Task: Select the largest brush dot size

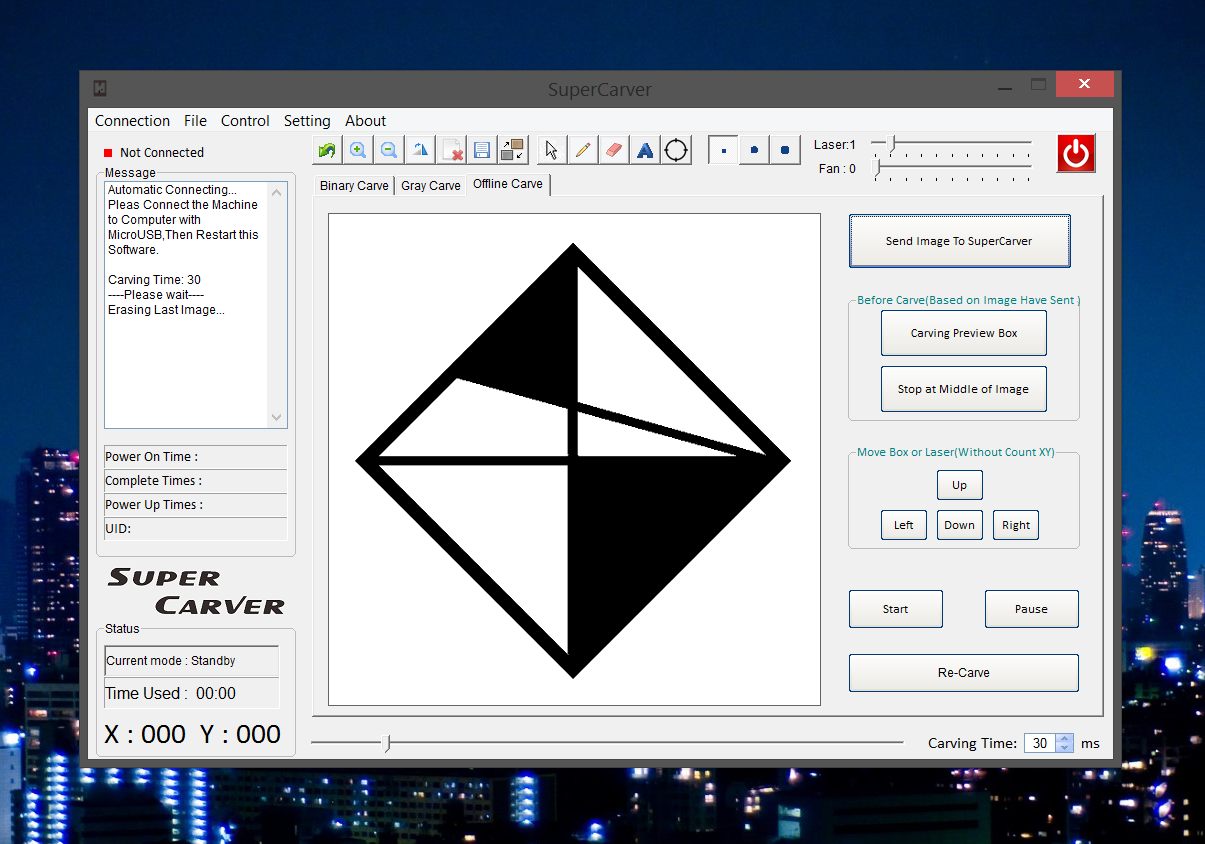Action: click(x=785, y=150)
